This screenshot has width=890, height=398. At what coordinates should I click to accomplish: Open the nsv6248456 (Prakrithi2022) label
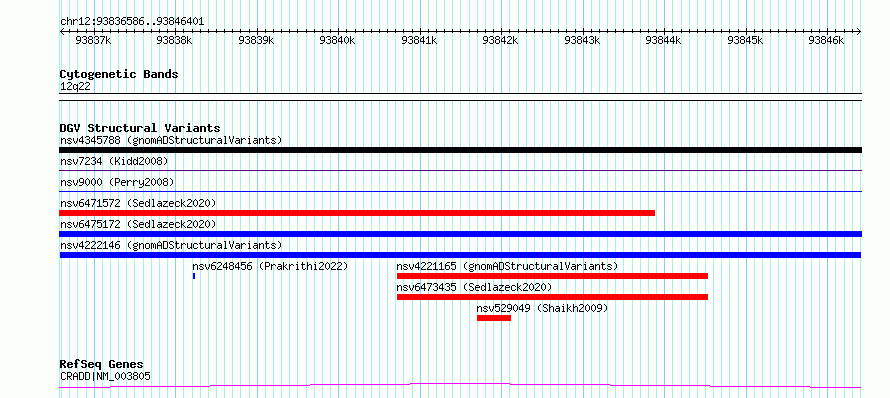pos(270,266)
